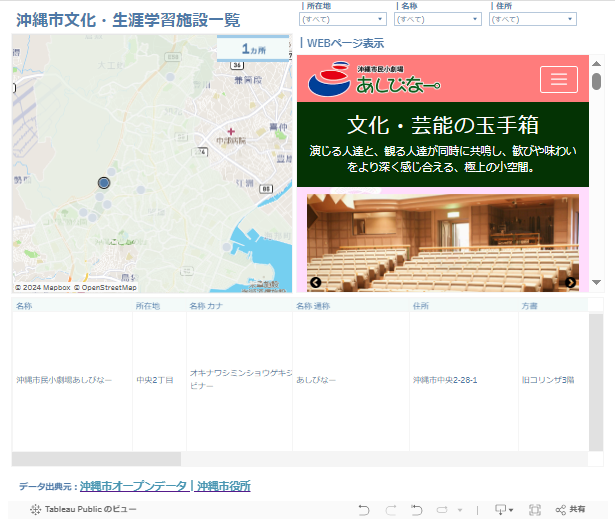The width and height of the screenshot is (615, 531).
Task: Open the 住所 filter dropdown
Action: [x=533, y=19]
